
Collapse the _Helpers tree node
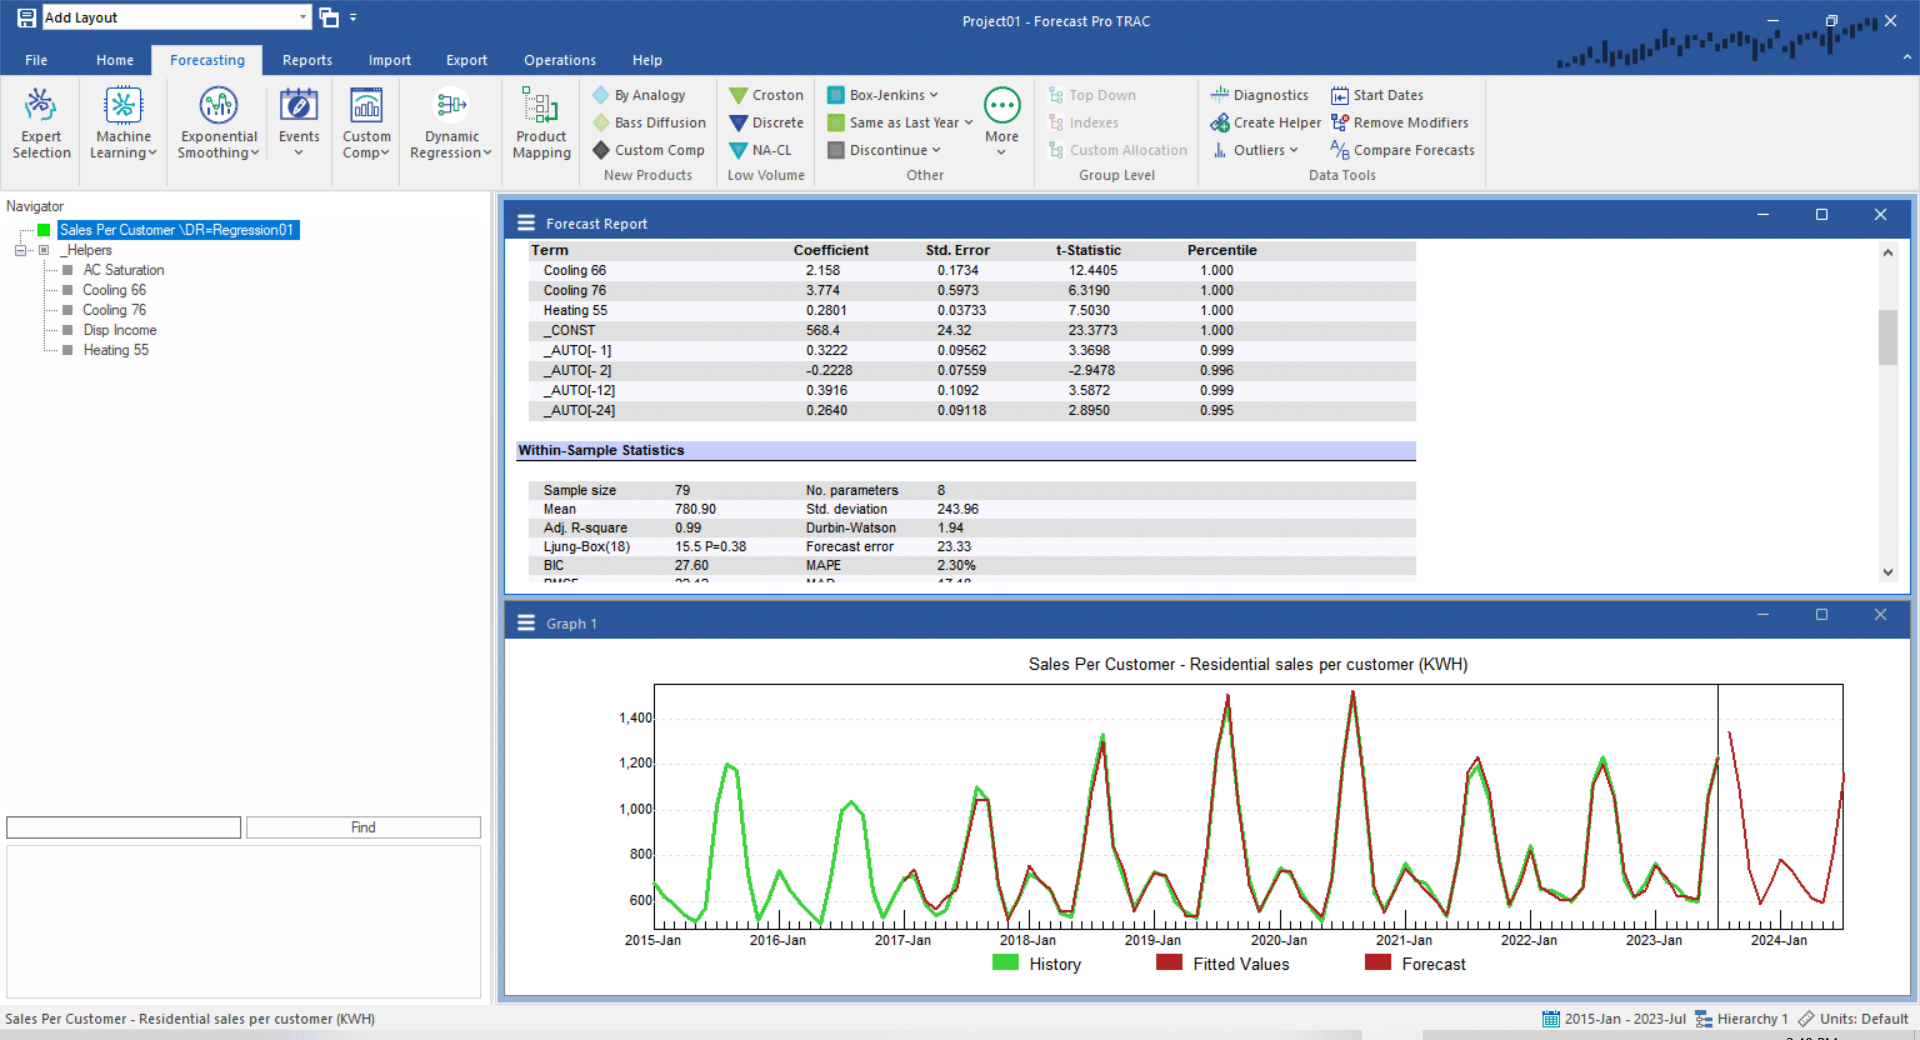coord(20,250)
